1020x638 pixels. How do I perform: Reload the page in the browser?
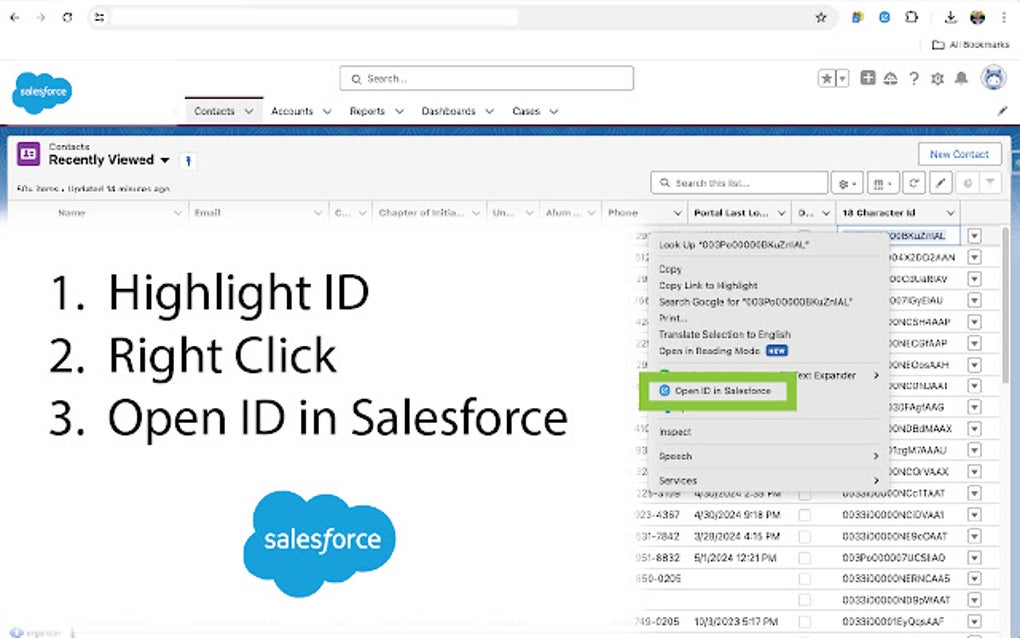pos(67,18)
